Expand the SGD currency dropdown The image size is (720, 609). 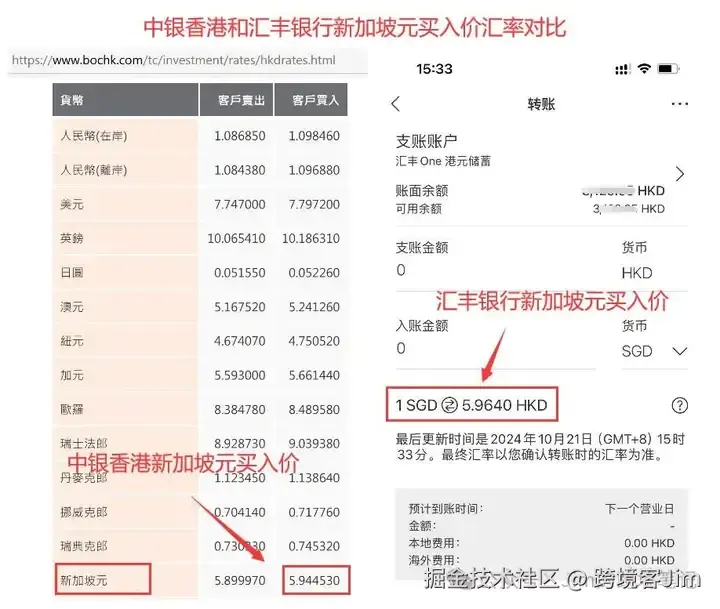(680, 351)
